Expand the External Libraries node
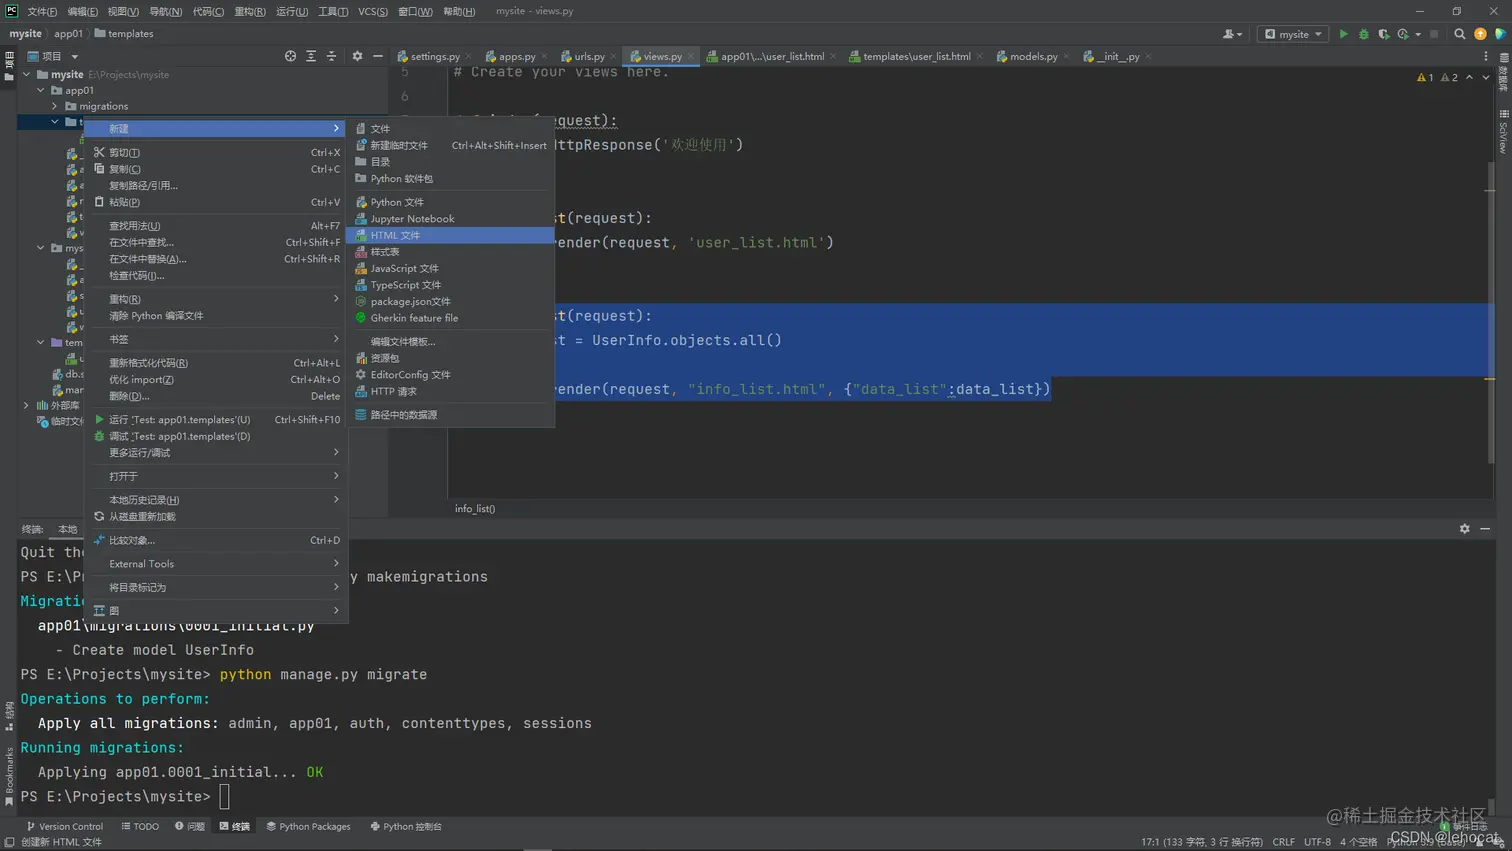The height and width of the screenshot is (851, 1512). (26, 405)
